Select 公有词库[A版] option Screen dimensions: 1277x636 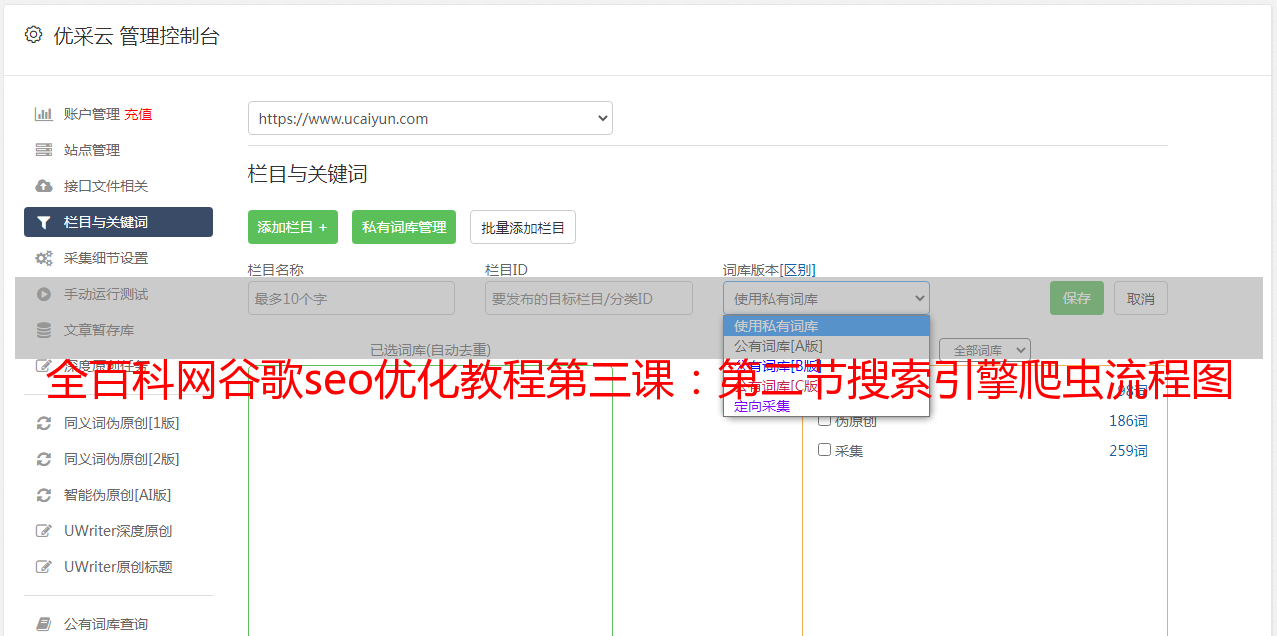826,346
